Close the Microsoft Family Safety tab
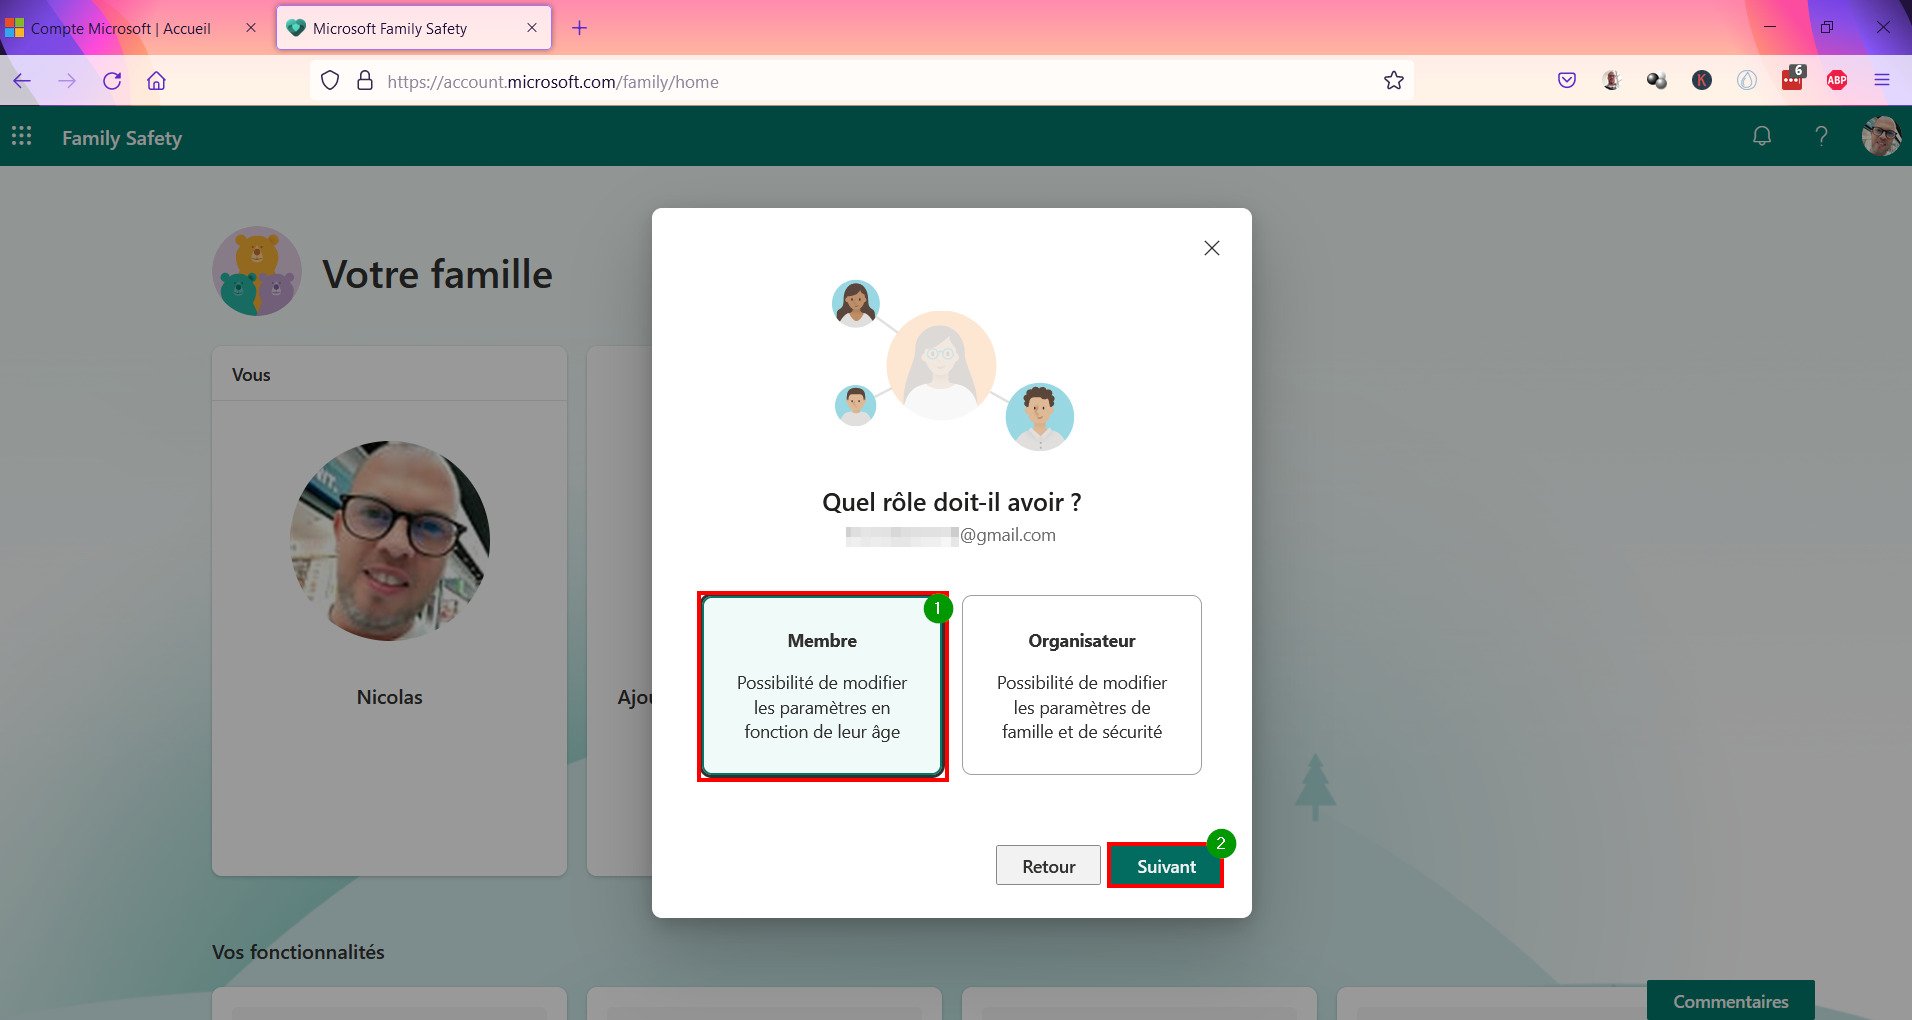Viewport: 1912px width, 1020px height. pos(532,28)
